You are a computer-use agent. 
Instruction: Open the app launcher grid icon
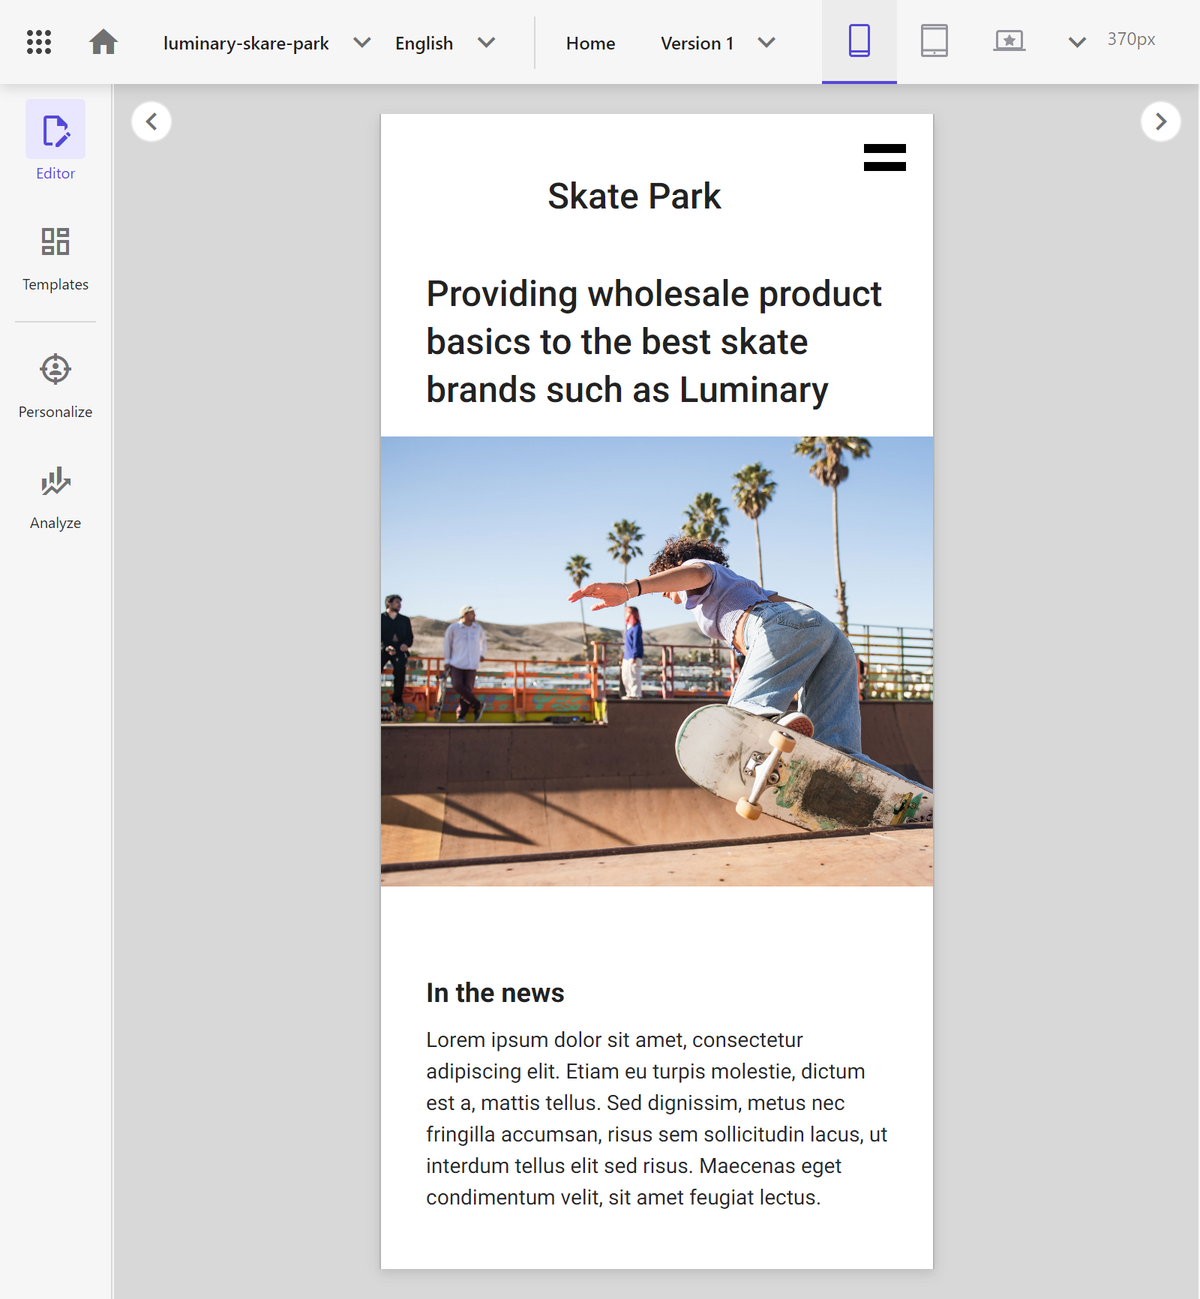point(38,41)
